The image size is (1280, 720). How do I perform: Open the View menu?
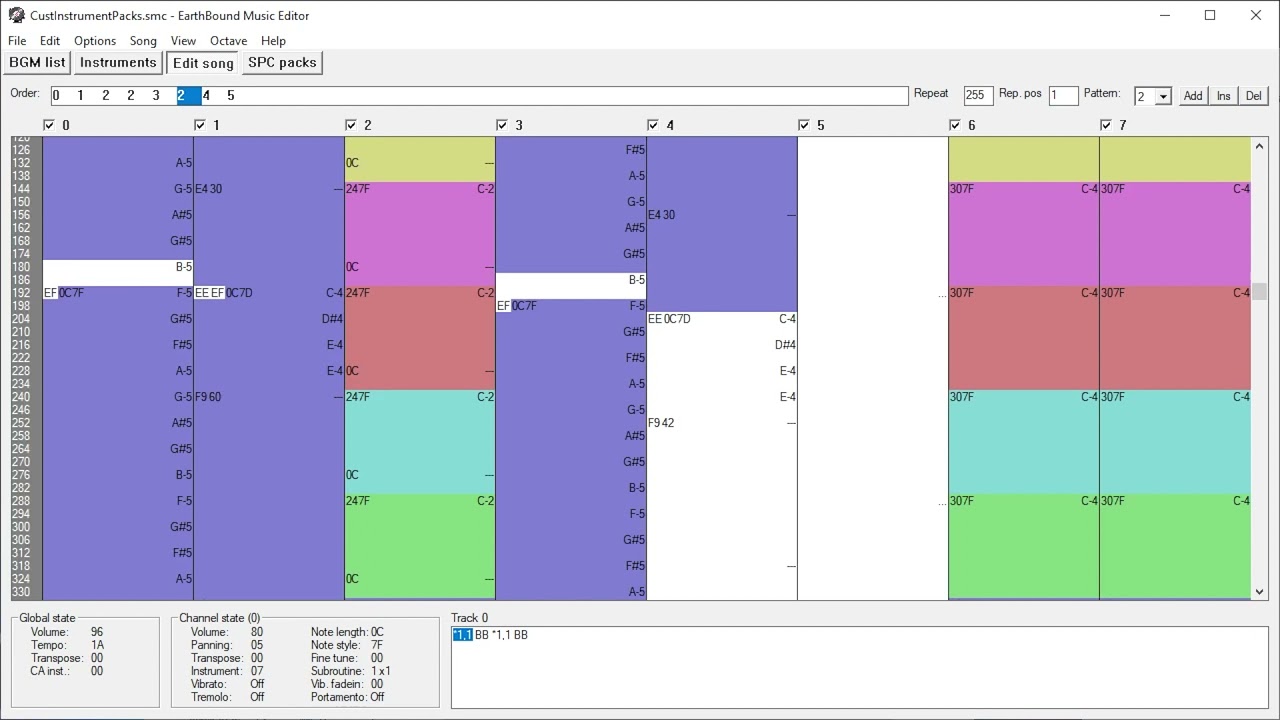(x=183, y=41)
